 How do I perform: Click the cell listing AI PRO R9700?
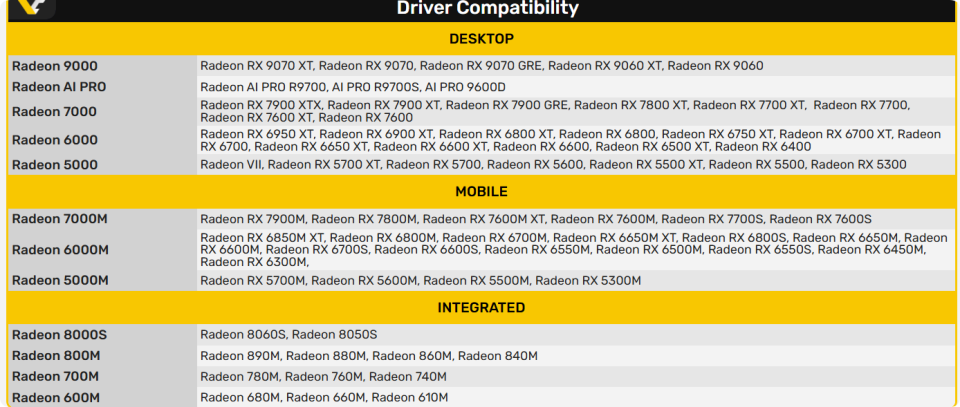(576, 87)
